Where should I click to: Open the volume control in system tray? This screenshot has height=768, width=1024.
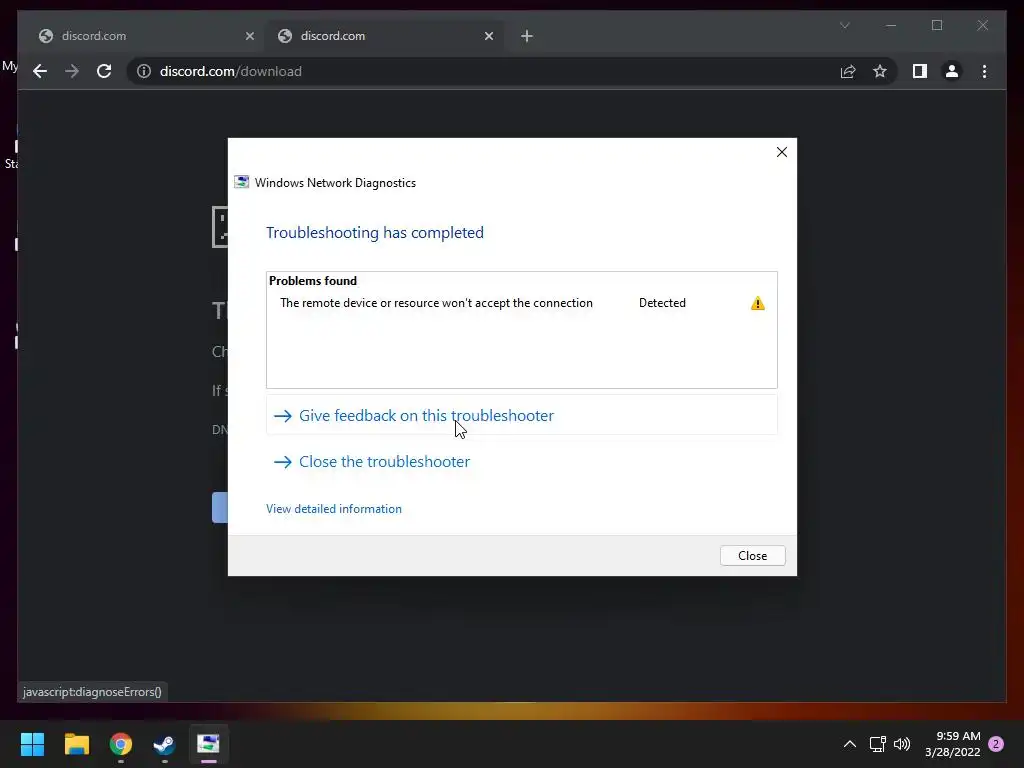[902, 744]
